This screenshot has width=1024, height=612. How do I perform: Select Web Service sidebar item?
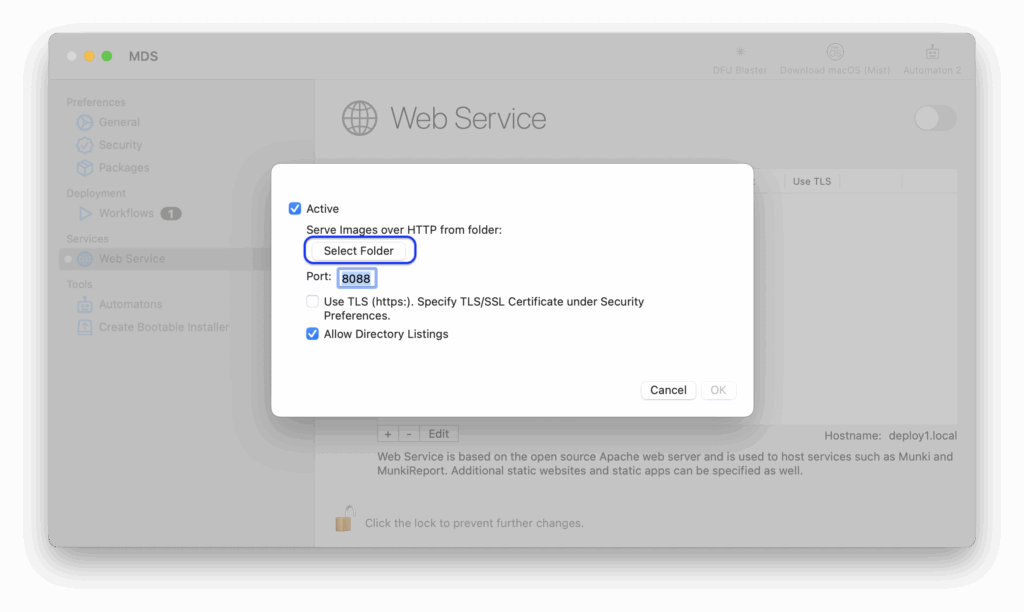coord(132,259)
